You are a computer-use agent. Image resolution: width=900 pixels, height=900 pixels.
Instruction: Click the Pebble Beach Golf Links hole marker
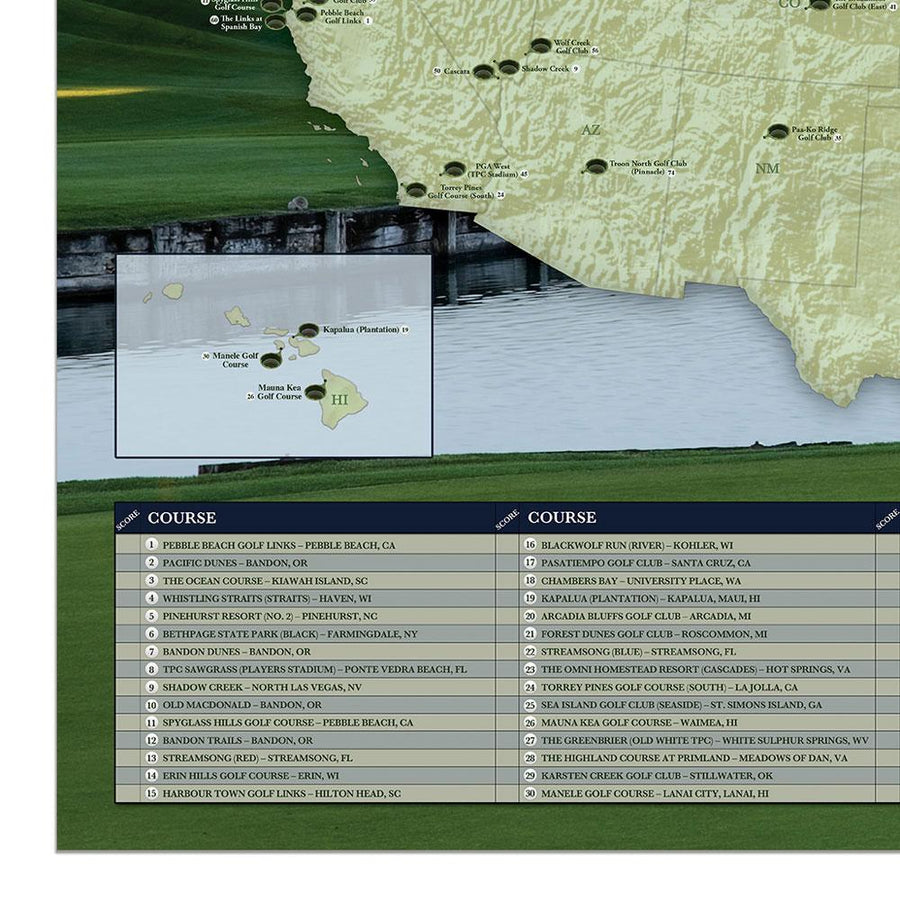tap(307, 15)
